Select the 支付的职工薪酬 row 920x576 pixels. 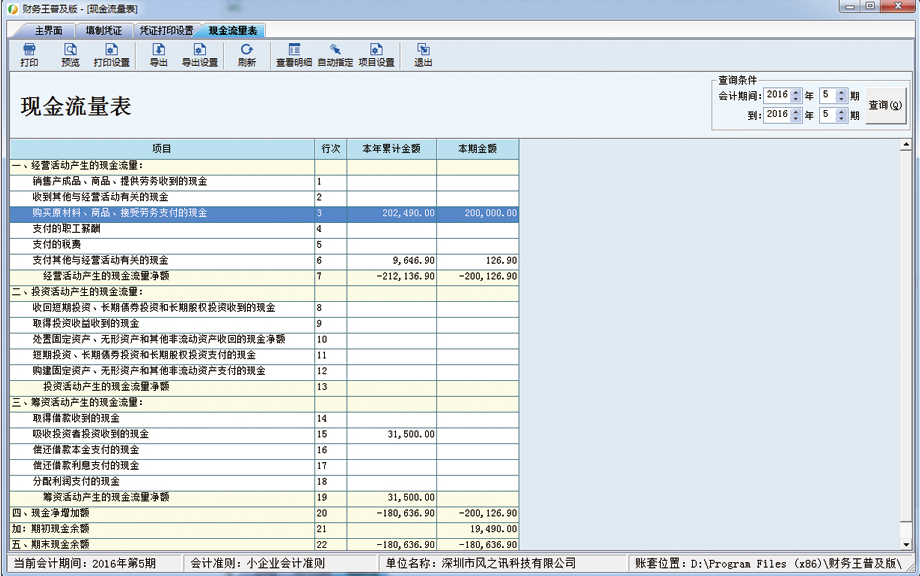264,229
